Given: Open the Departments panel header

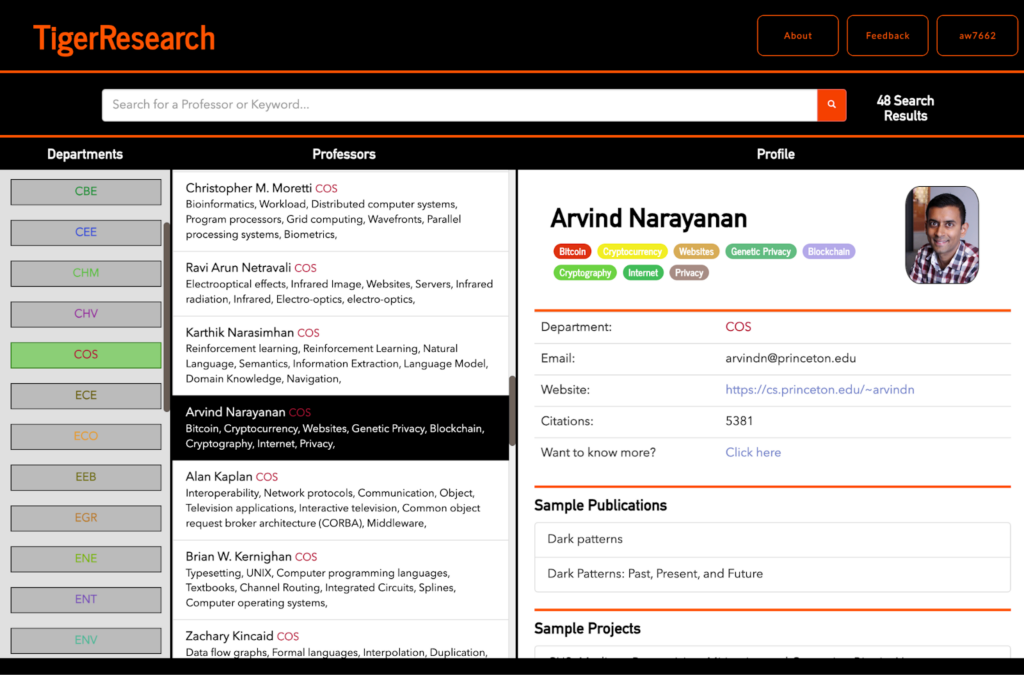Looking at the screenshot, I should [85, 154].
